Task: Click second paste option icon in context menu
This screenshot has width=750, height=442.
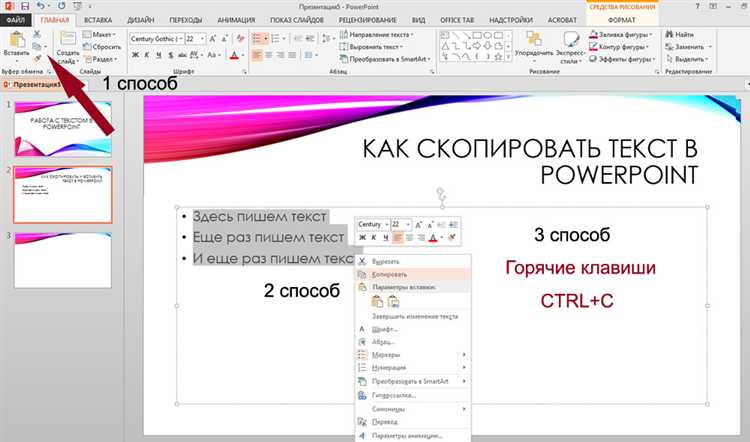Action: 394,301
